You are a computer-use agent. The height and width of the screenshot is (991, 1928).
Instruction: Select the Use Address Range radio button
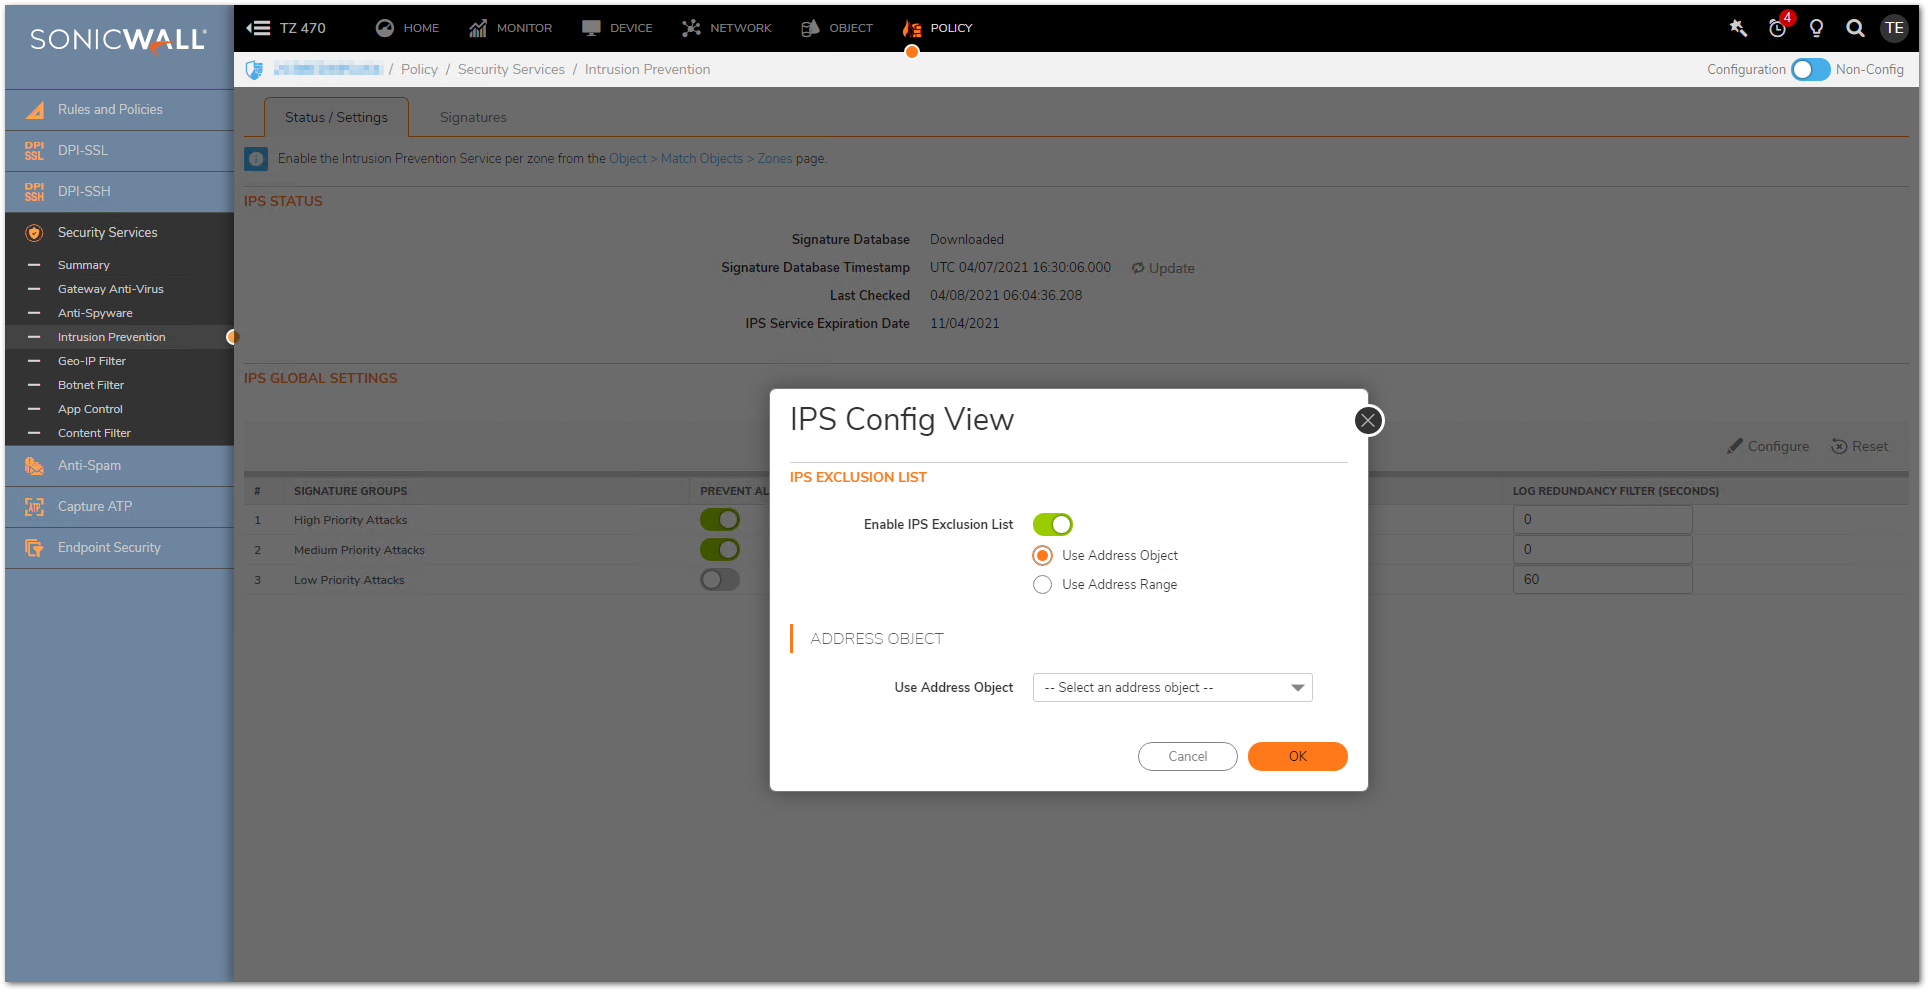pyautogui.click(x=1043, y=585)
